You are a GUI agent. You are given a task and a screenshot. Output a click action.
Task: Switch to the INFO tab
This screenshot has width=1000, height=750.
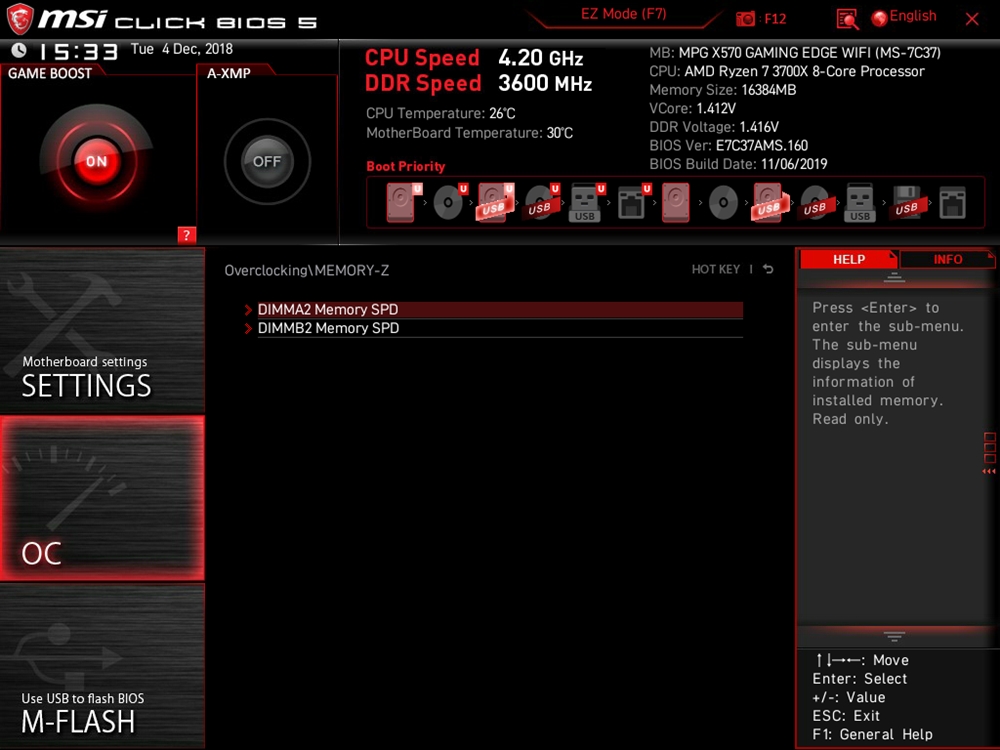point(947,259)
